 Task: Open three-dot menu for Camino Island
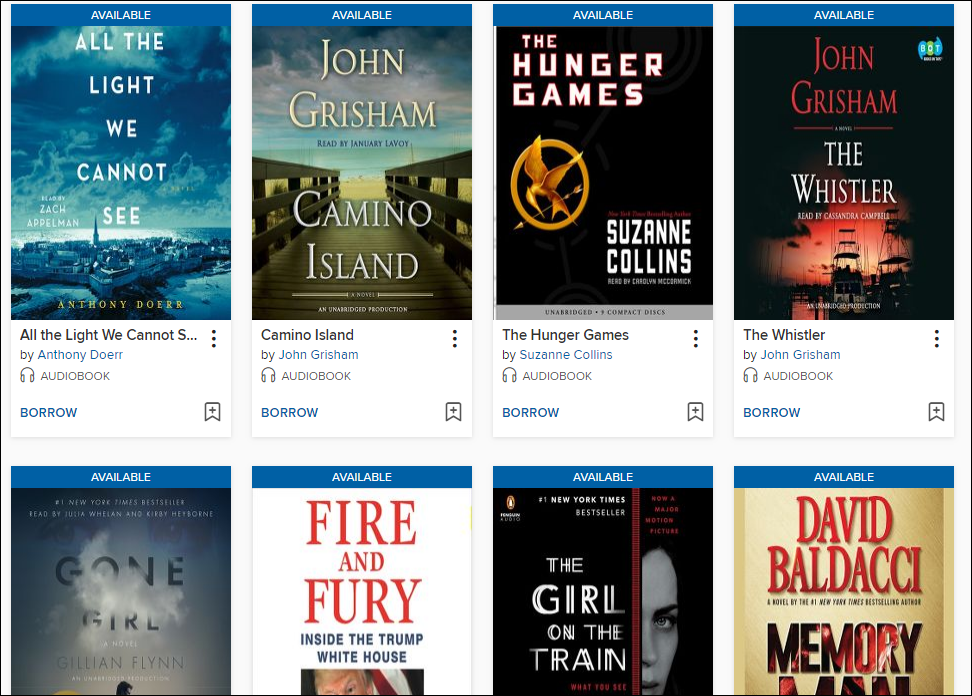coord(455,338)
